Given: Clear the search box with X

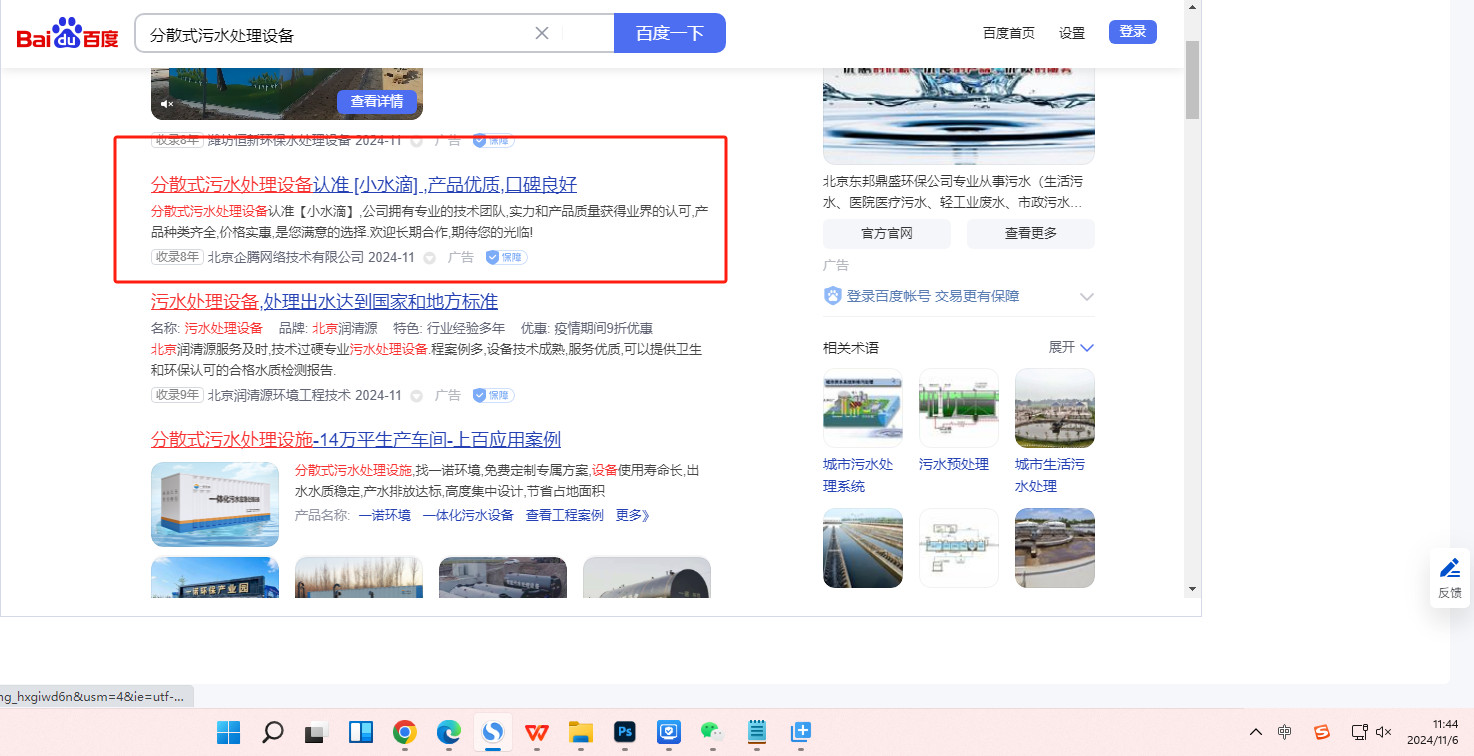Looking at the screenshot, I should click(x=542, y=33).
